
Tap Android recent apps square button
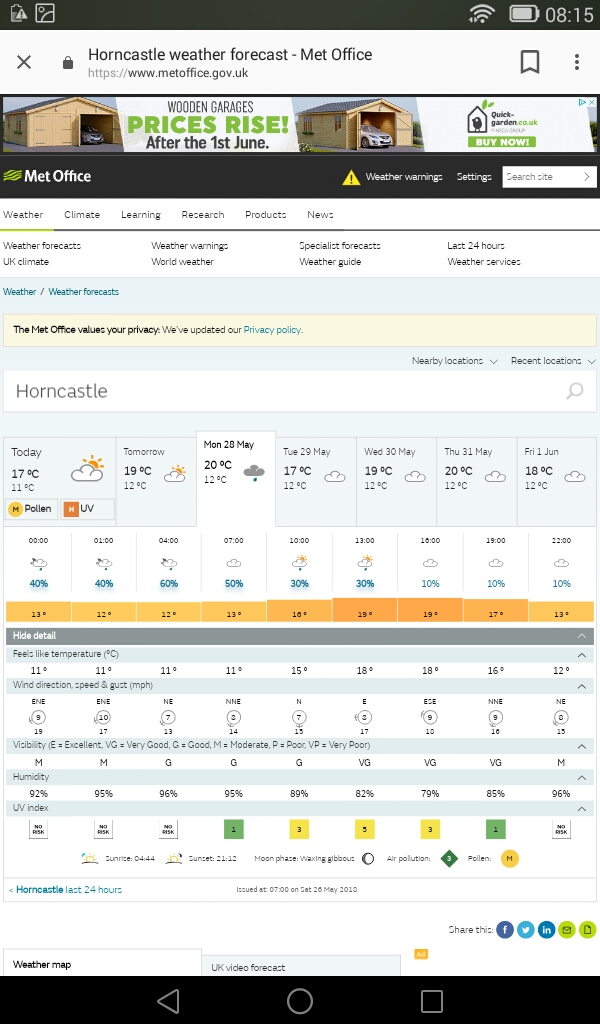pyautogui.click(x=432, y=1000)
